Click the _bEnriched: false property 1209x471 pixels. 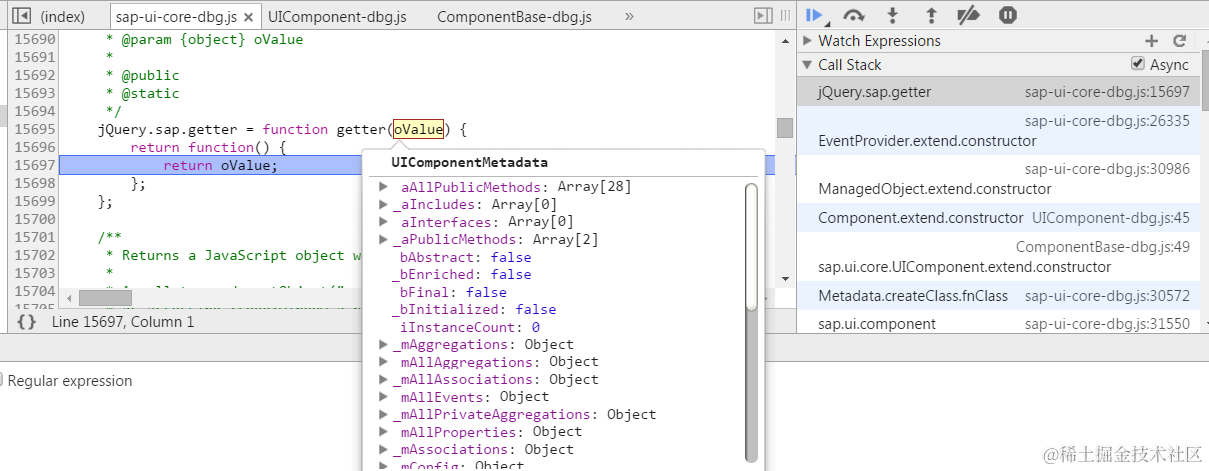pos(461,274)
